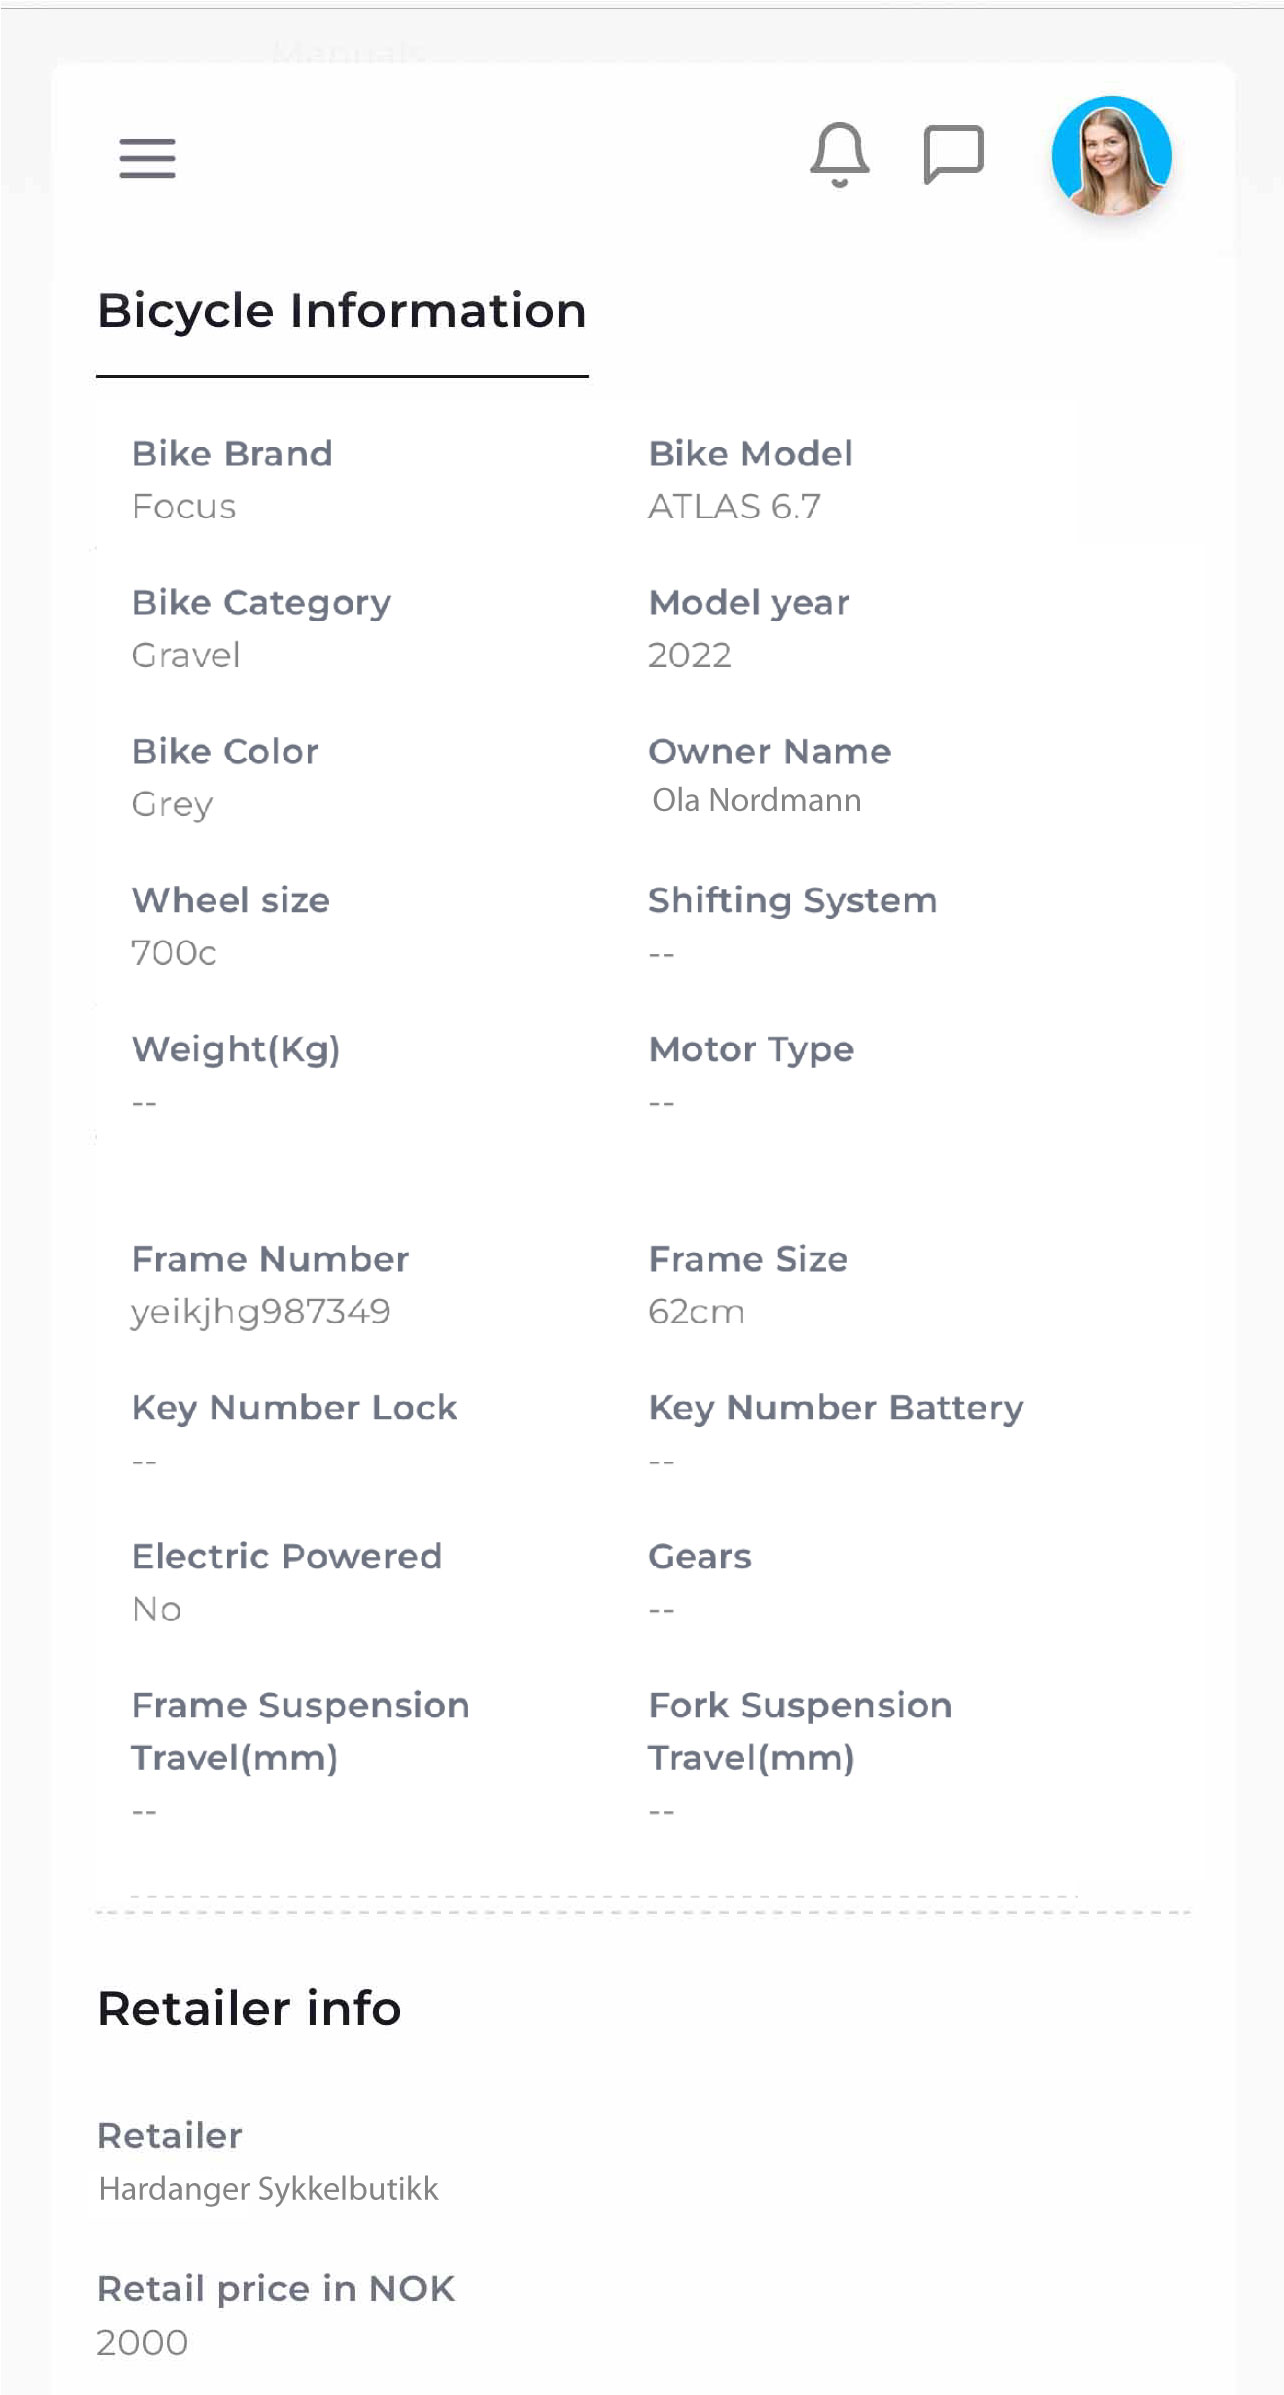Click the 700c wheel size value
The image size is (1284, 2395).
coord(174,953)
